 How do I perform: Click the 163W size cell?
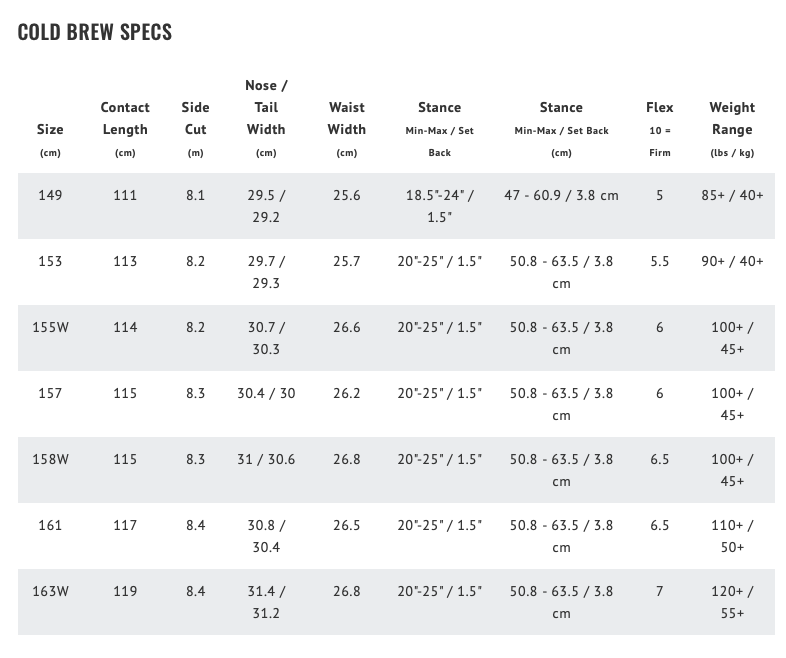[50, 591]
